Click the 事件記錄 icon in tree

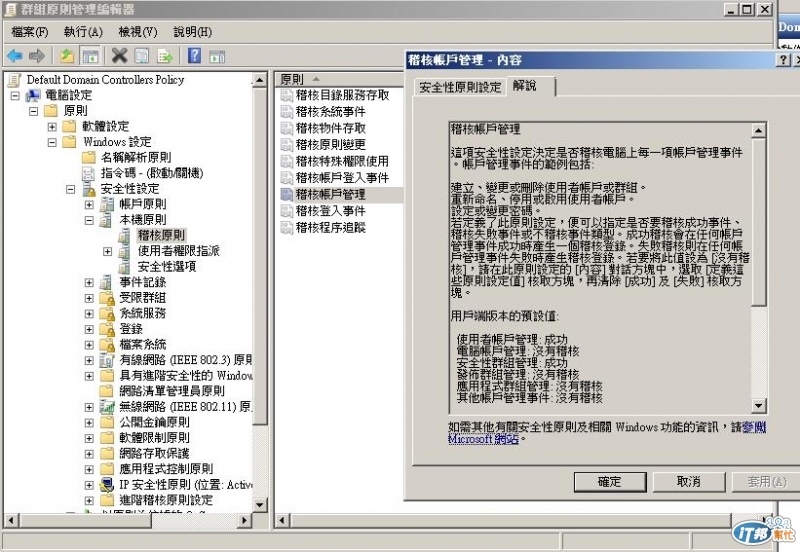(x=107, y=282)
